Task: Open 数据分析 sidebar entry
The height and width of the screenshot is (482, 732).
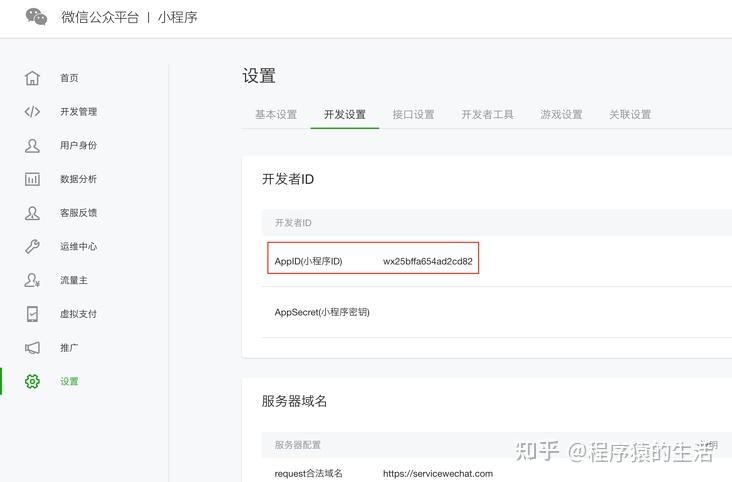Action: [78, 179]
